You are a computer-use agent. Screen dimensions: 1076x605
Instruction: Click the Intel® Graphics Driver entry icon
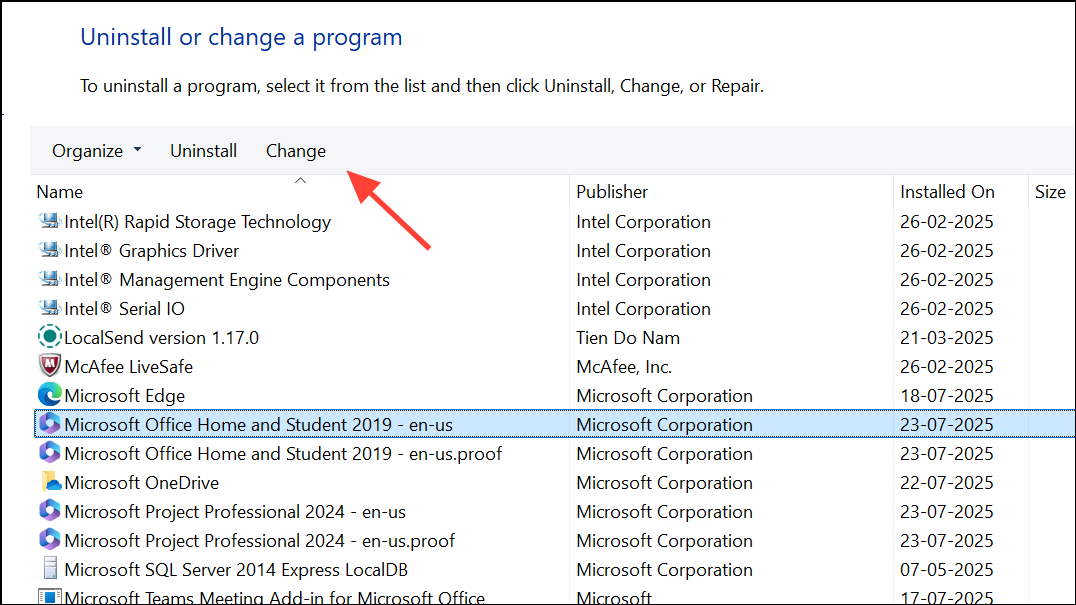49,250
